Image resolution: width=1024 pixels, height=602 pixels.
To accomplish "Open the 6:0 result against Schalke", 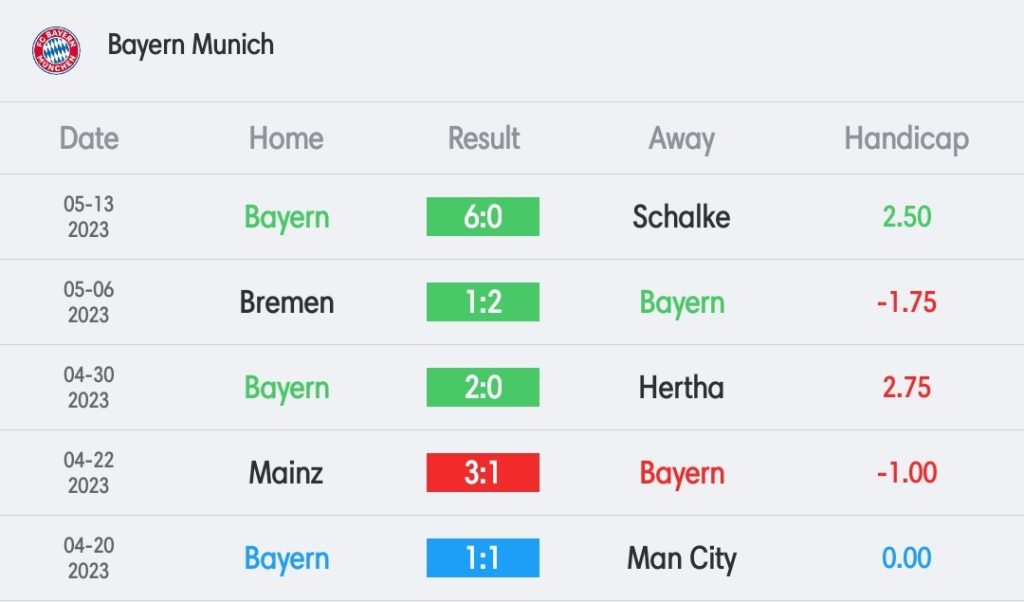I will [x=483, y=217].
